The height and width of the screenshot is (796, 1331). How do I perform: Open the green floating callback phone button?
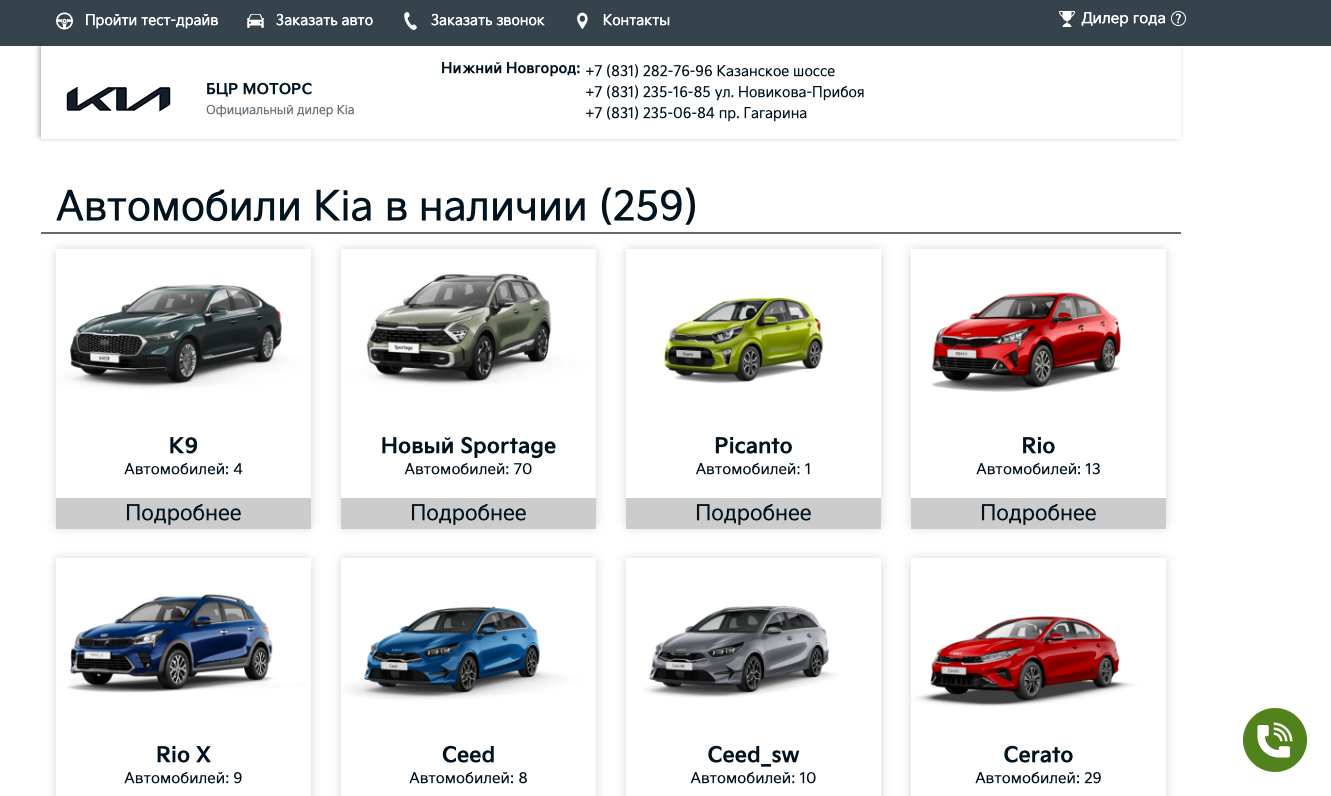pyautogui.click(x=1275, y=740)
